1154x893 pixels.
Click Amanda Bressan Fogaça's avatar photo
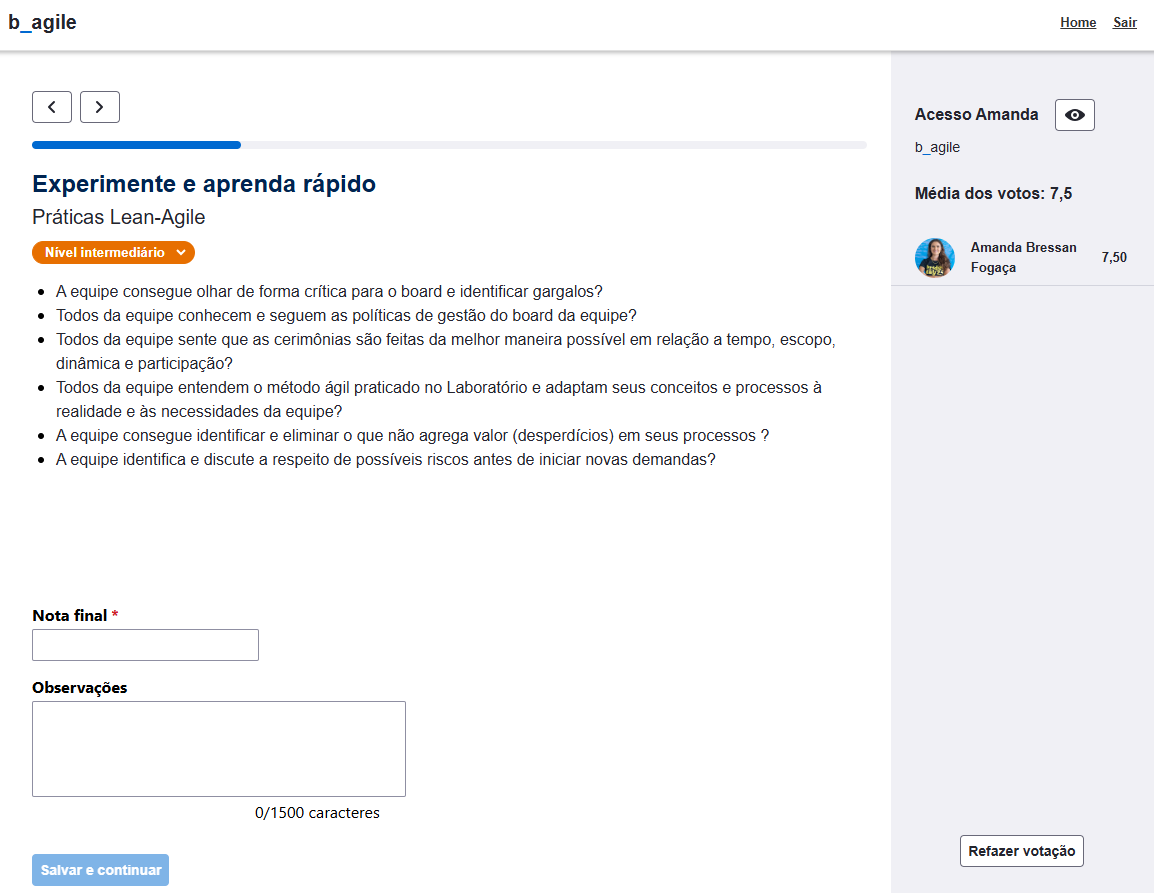[934, 258]
